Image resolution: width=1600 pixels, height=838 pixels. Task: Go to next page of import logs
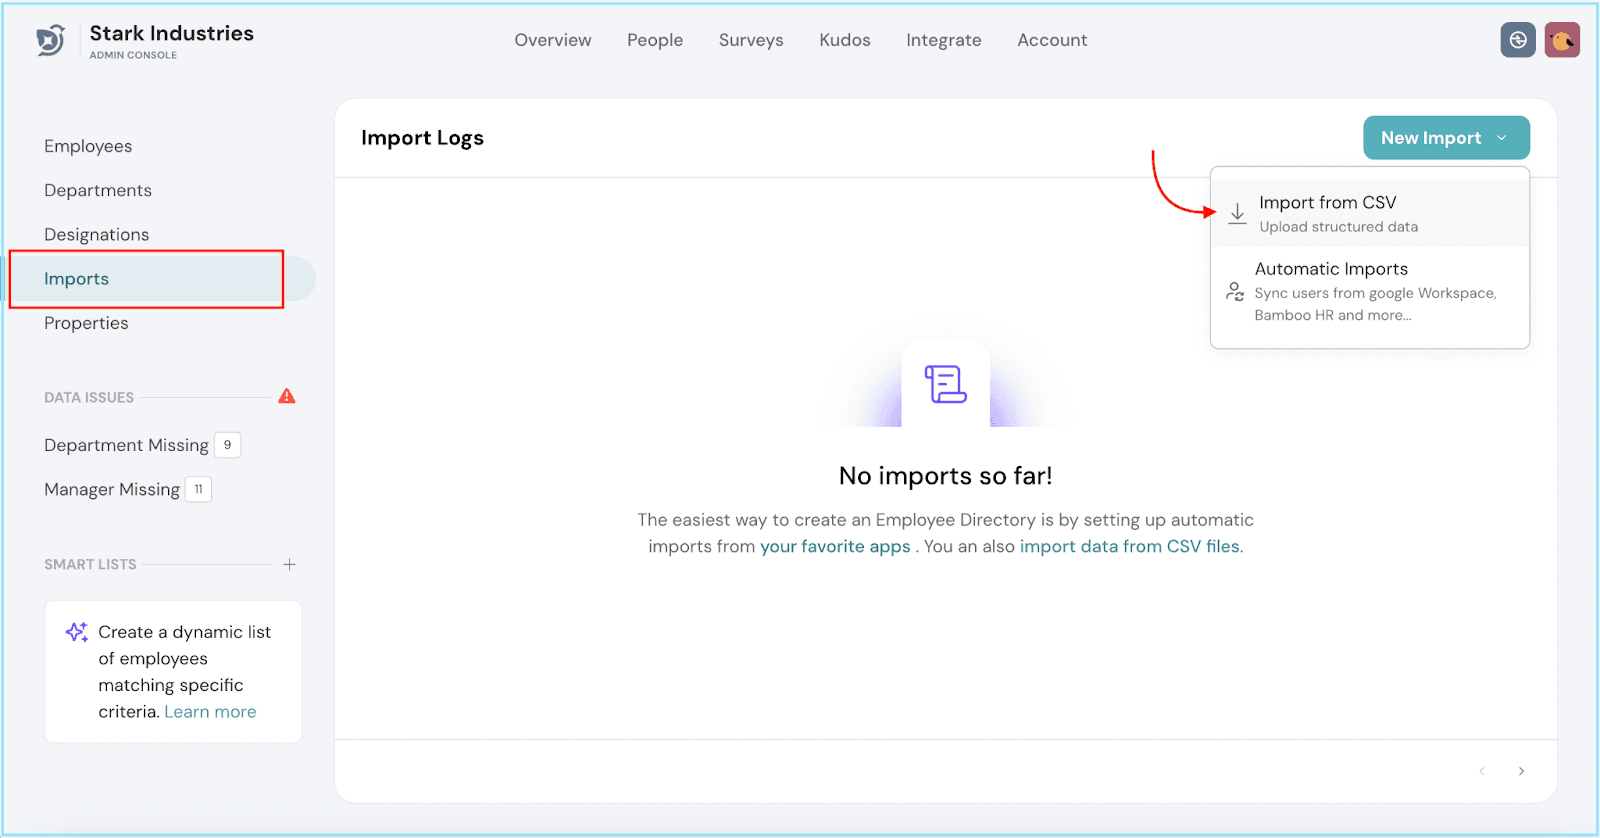pyautogui.click(x=1521, y=771)
